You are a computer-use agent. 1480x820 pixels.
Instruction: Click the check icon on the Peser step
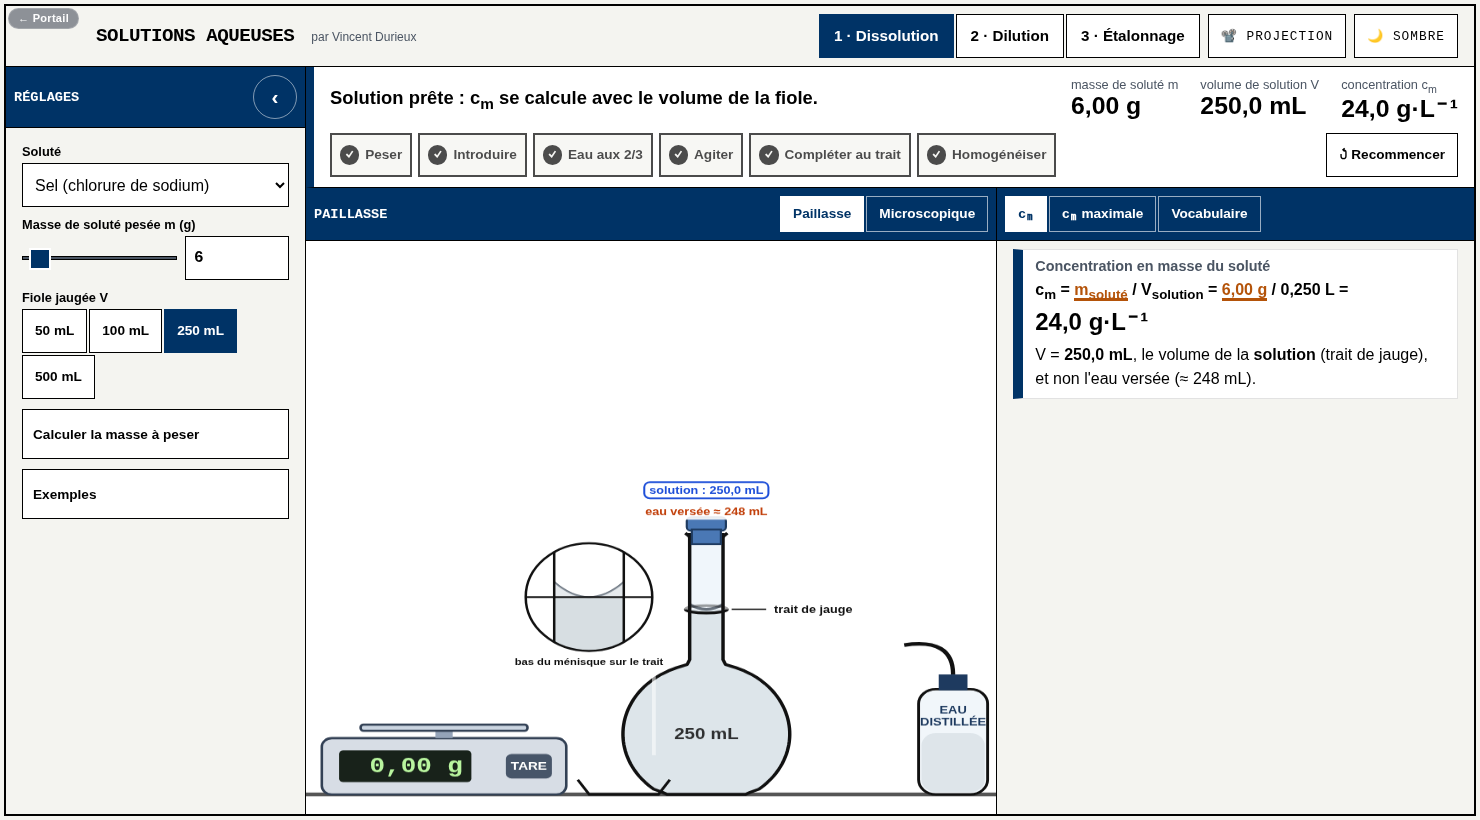pos(349,155)
